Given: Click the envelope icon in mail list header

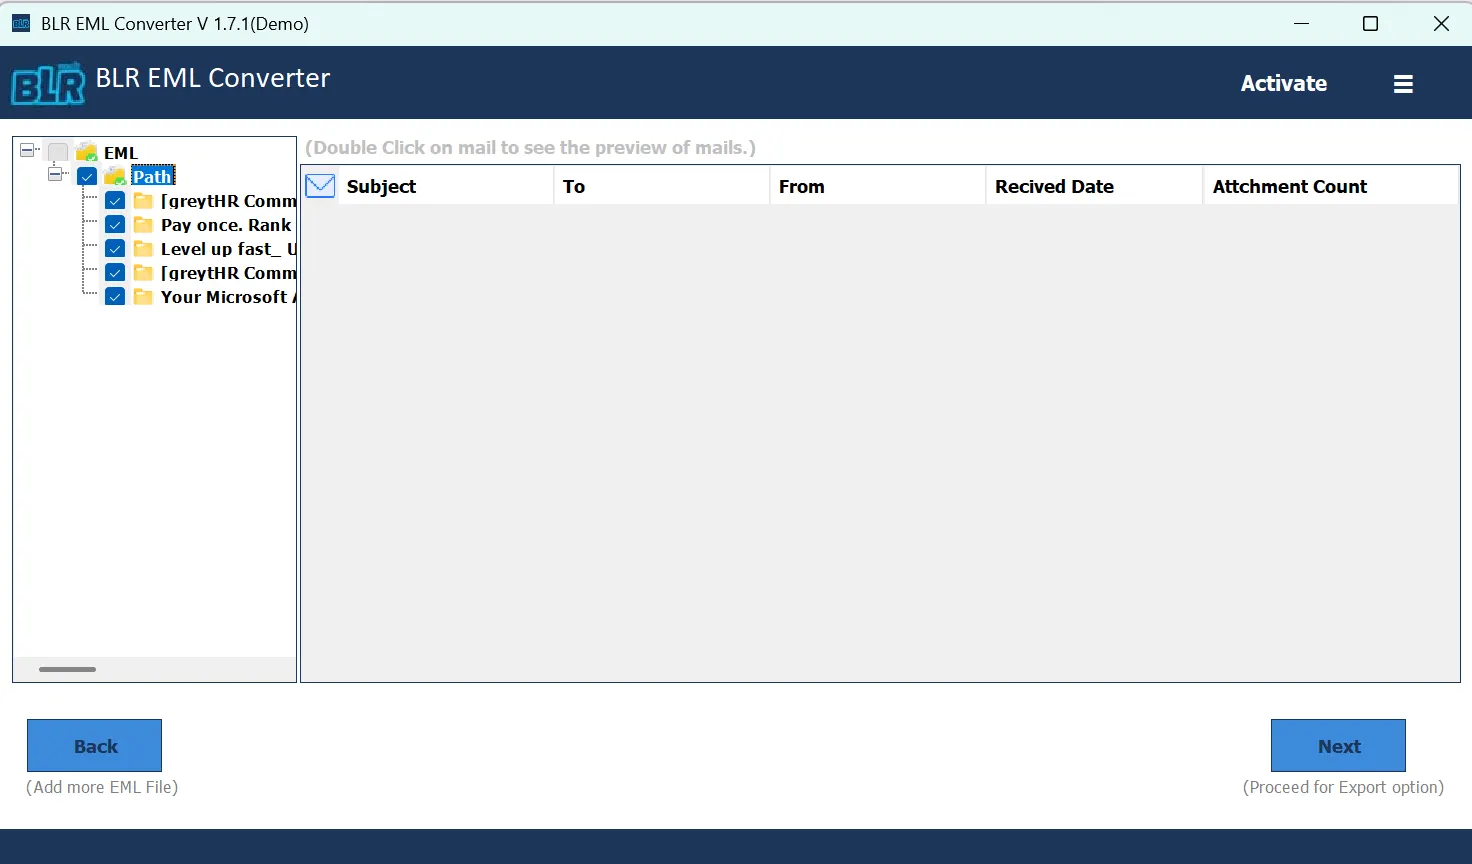Looking at the screenshot, I should pos(320,186).
